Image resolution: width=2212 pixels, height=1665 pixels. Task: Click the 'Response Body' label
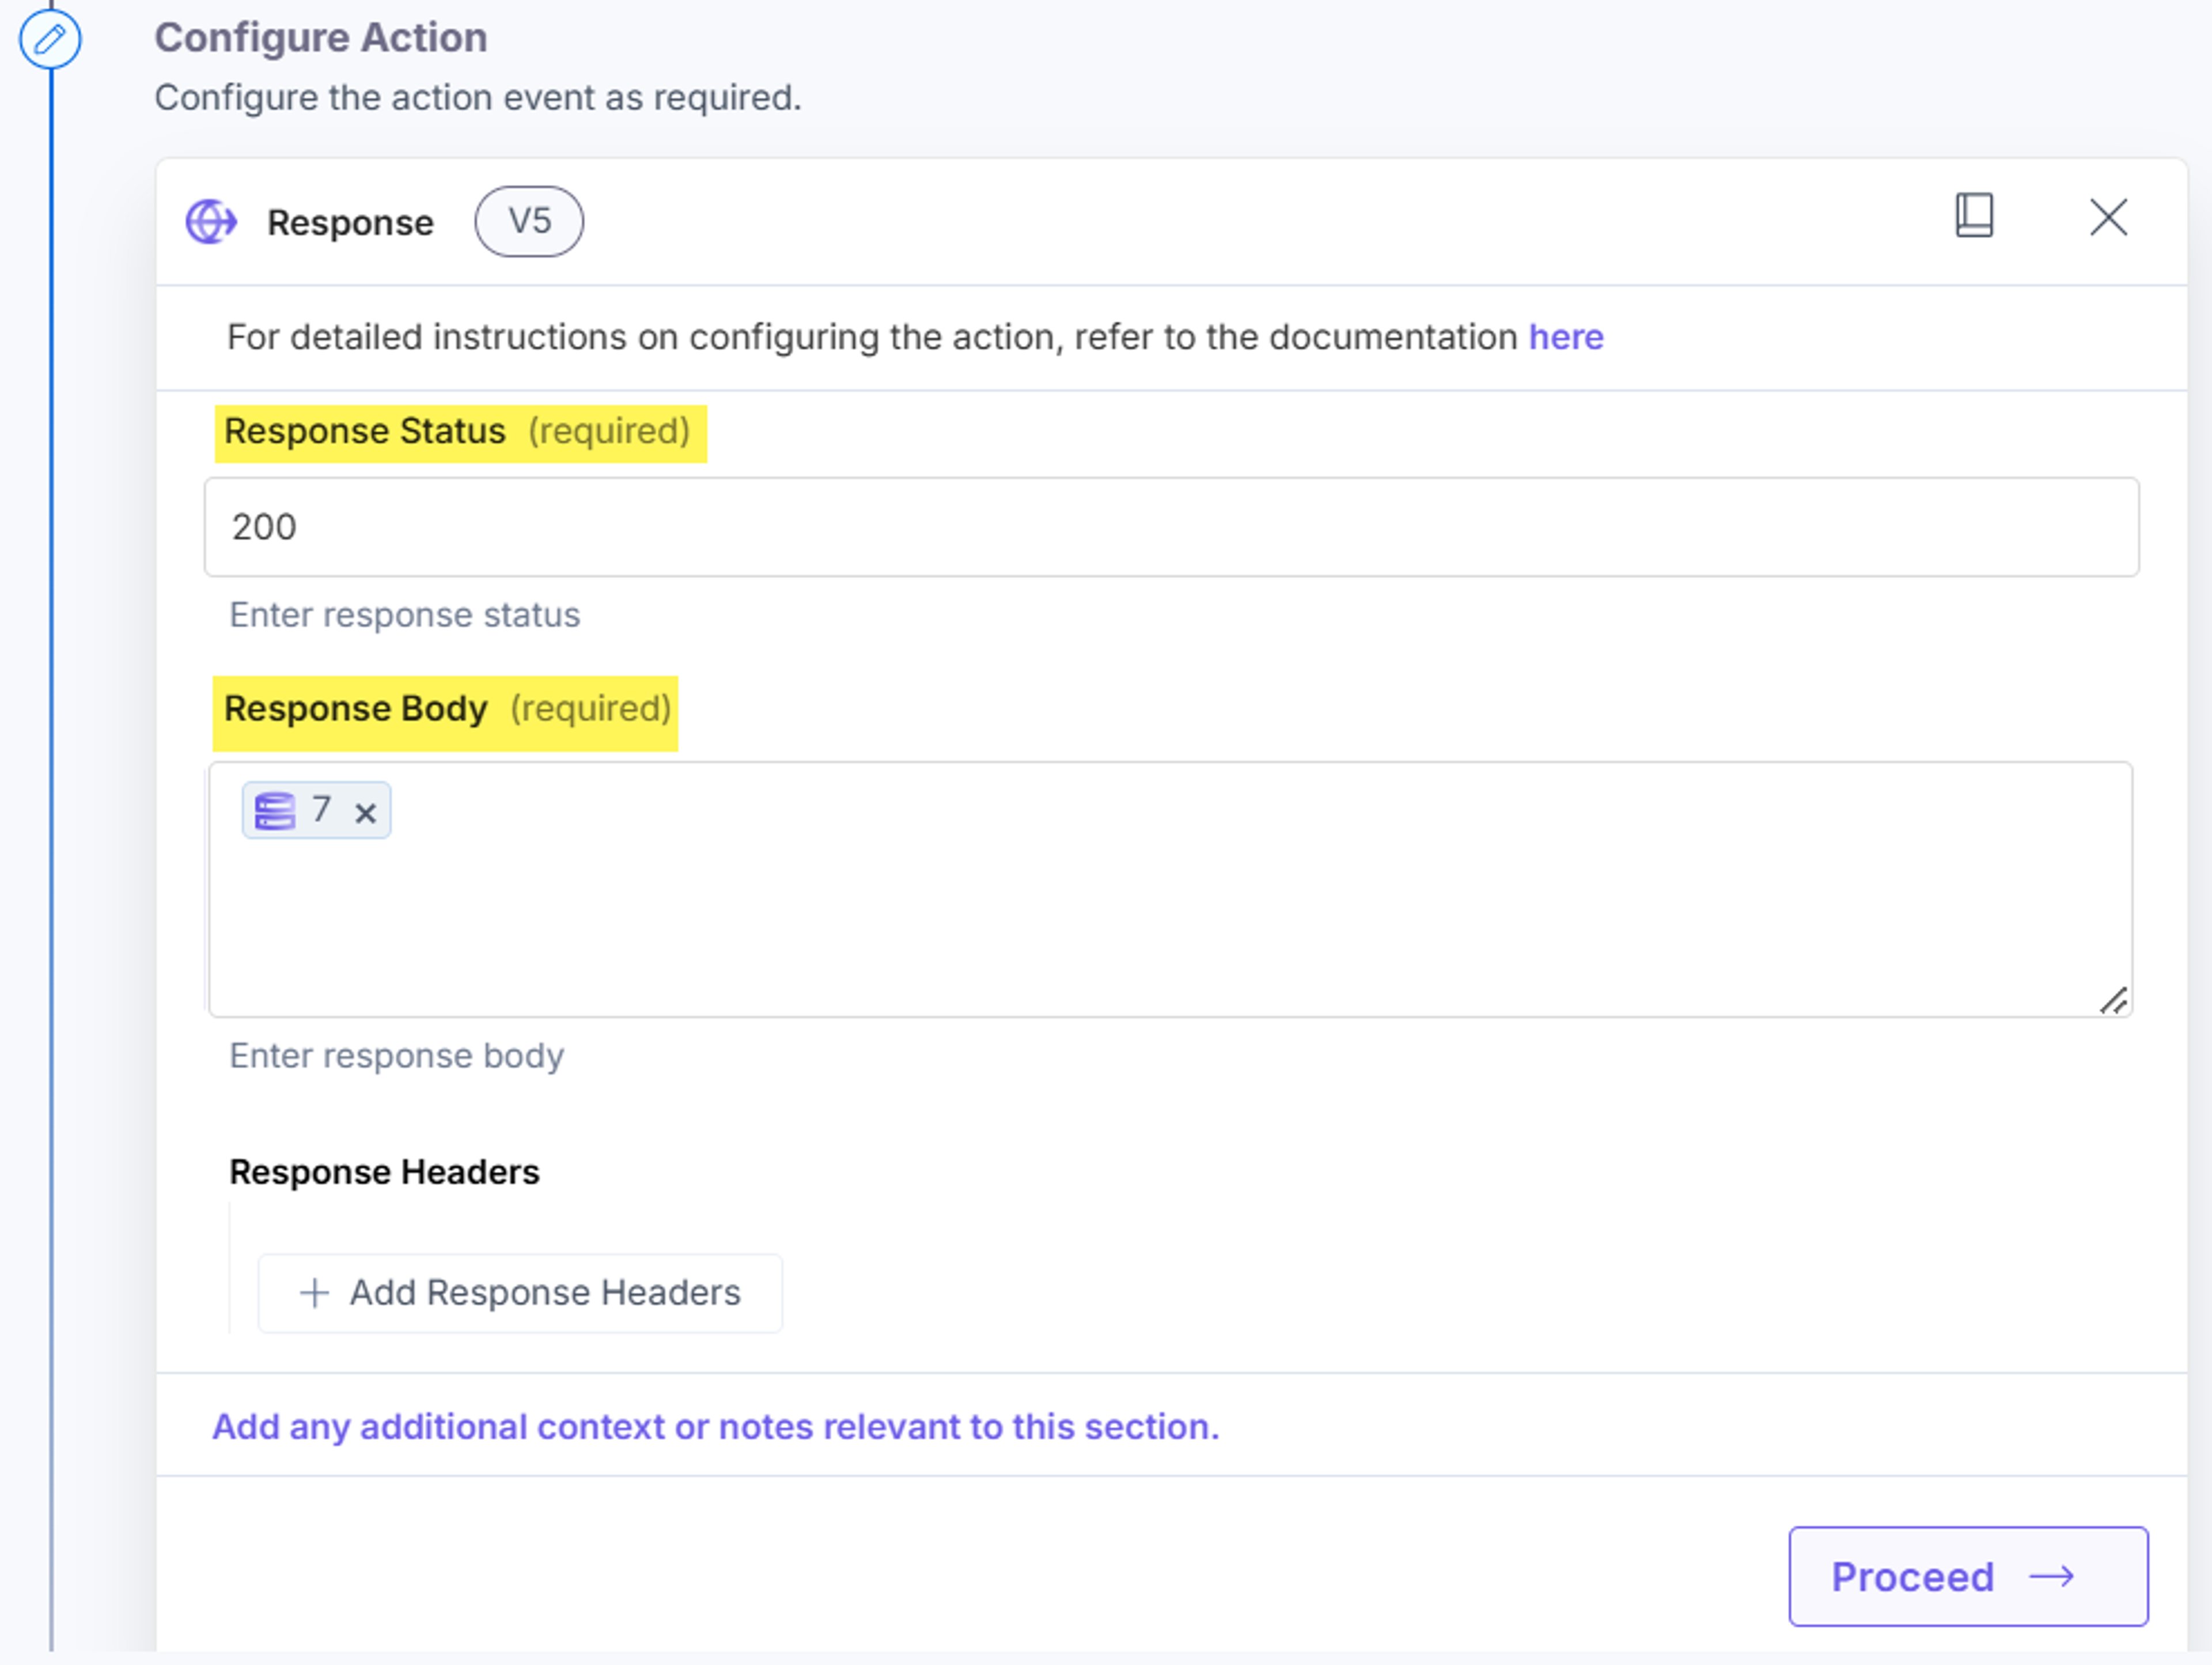(x=356, y=709)
